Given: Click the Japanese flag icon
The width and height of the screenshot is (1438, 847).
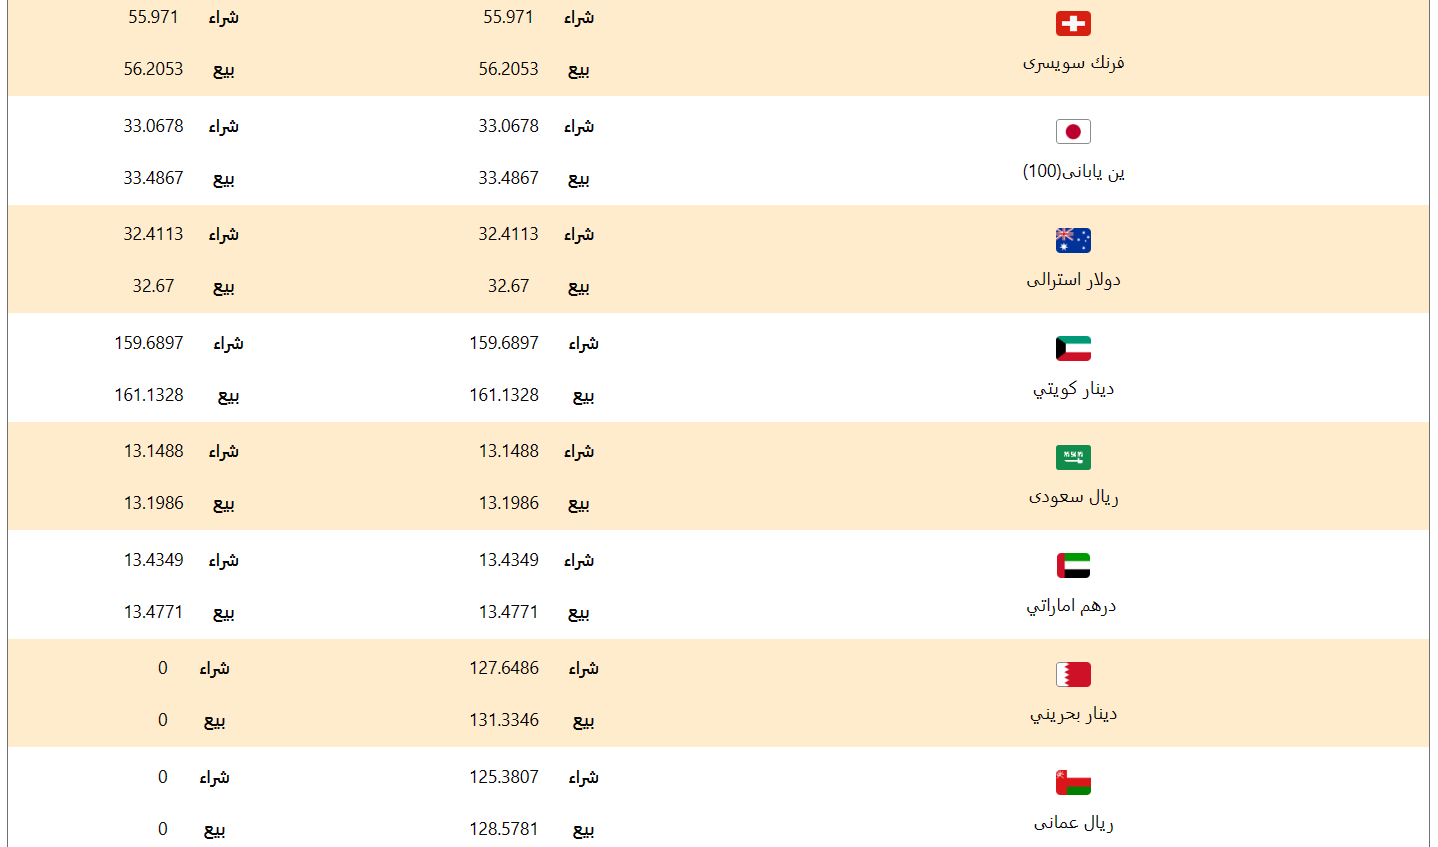Looking at the screenshot, I should coord(1073,132).
